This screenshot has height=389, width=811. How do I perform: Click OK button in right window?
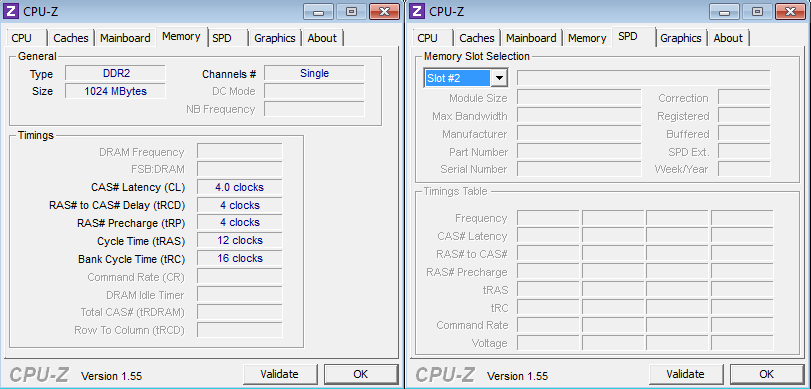tap(767, 374)
